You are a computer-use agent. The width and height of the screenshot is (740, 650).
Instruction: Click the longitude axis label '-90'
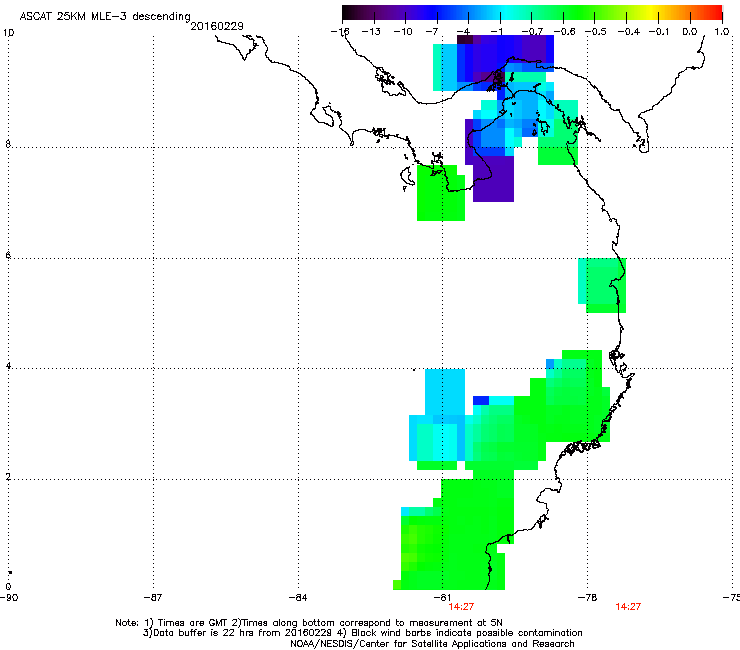click(x=9, y=598)
